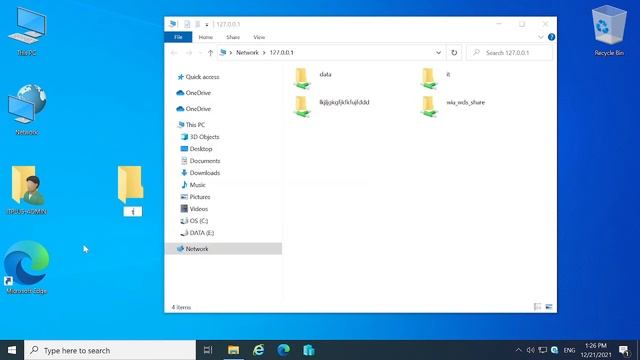The height and width of the screenshot is (360, 640).
Task: Select This PC desktop icon
Action: click(27, 32)
